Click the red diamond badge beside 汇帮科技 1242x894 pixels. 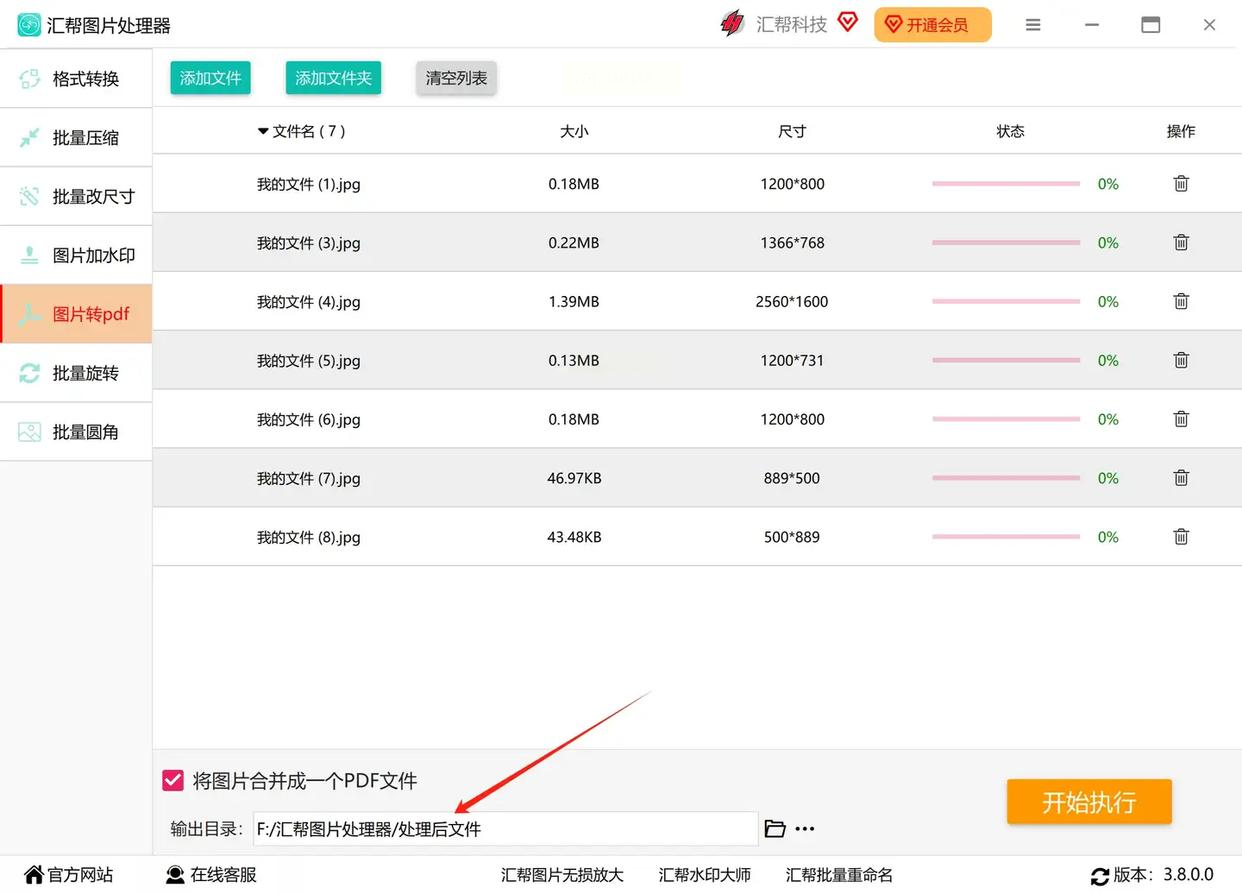coord(848,22)
